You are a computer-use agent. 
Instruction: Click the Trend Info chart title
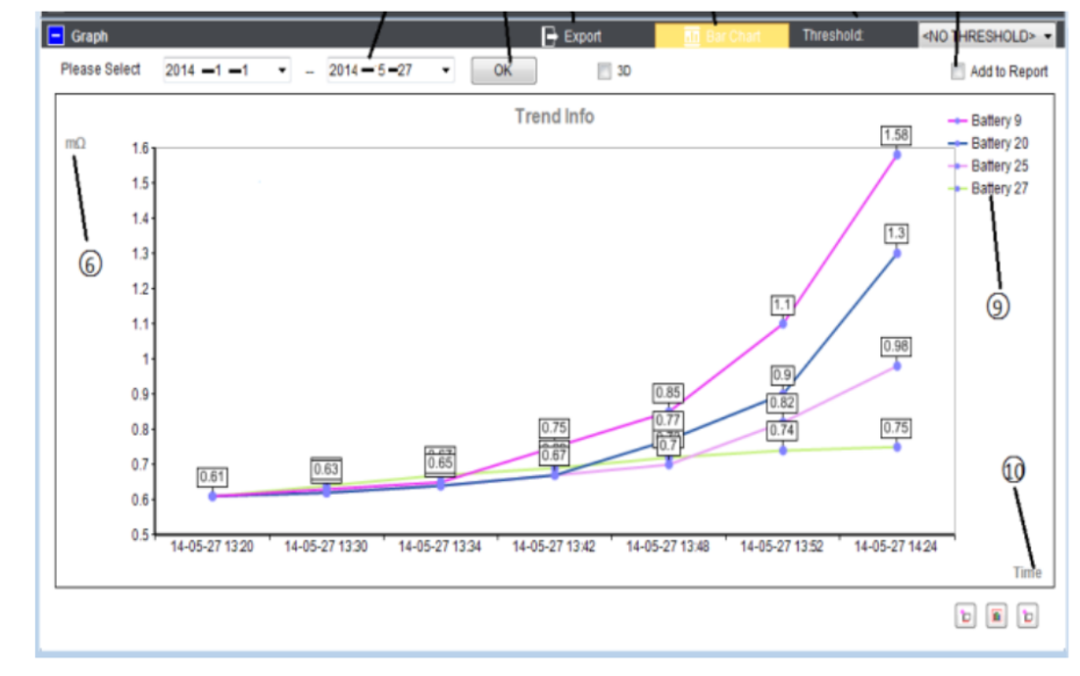point(554,116)
